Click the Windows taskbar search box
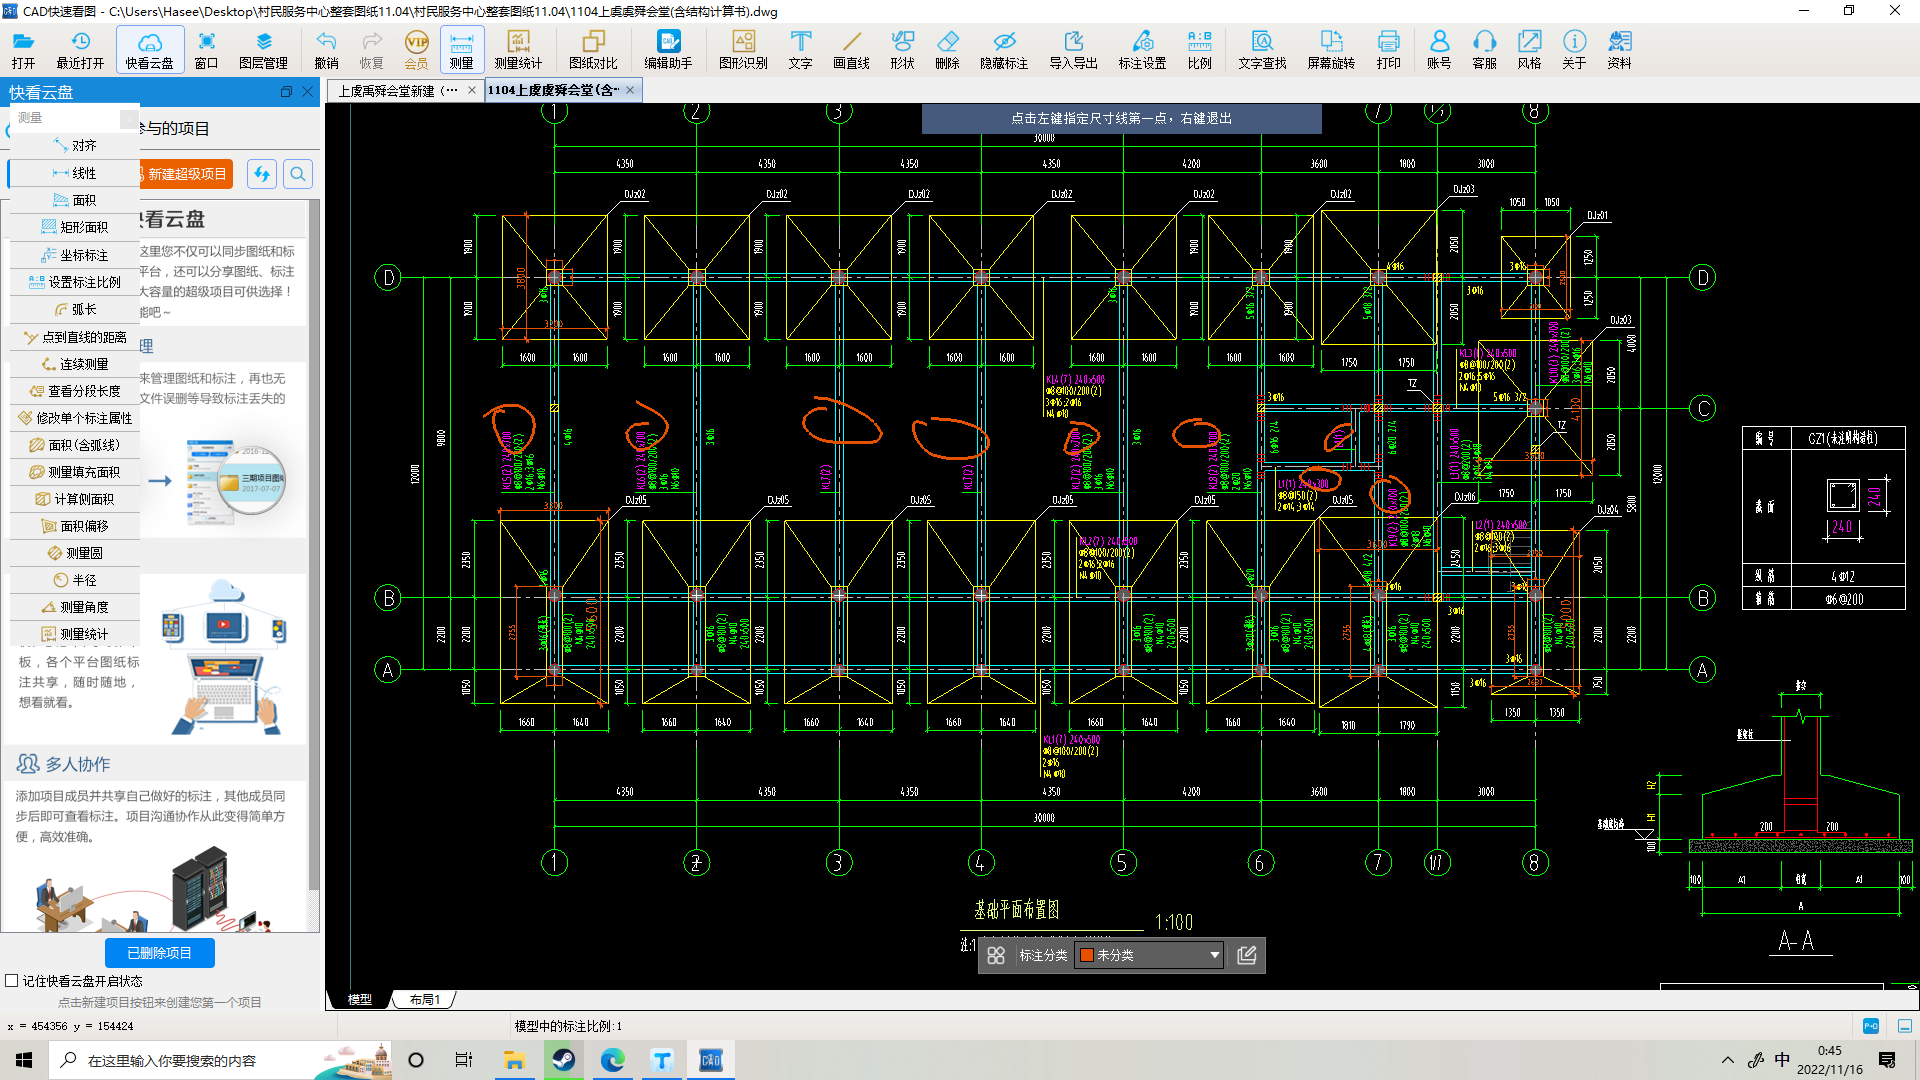This screenshot has width=1920, height=1080. [x=172, y=1060]
